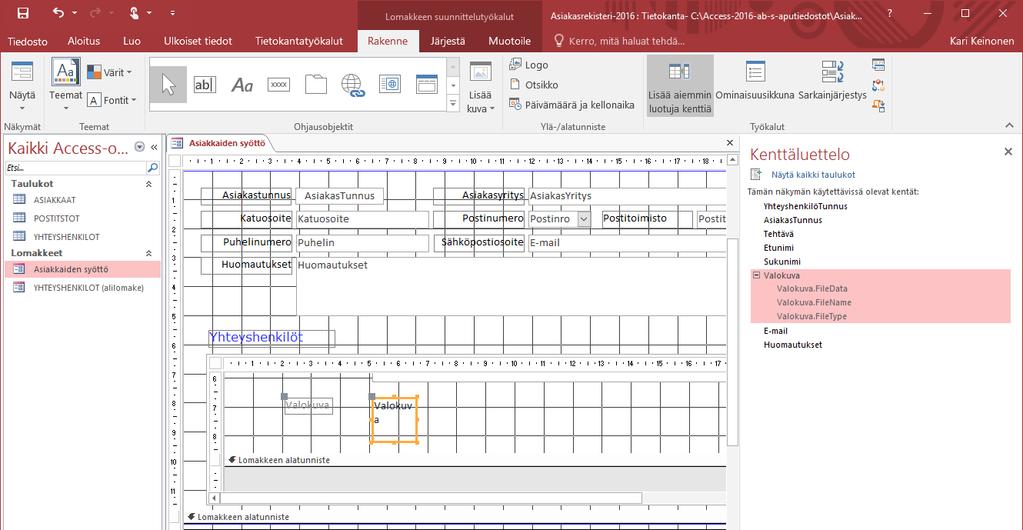Open the Teemat themes dropdown
Viewport: 1023px width, 530px height.
coord(66,107)
